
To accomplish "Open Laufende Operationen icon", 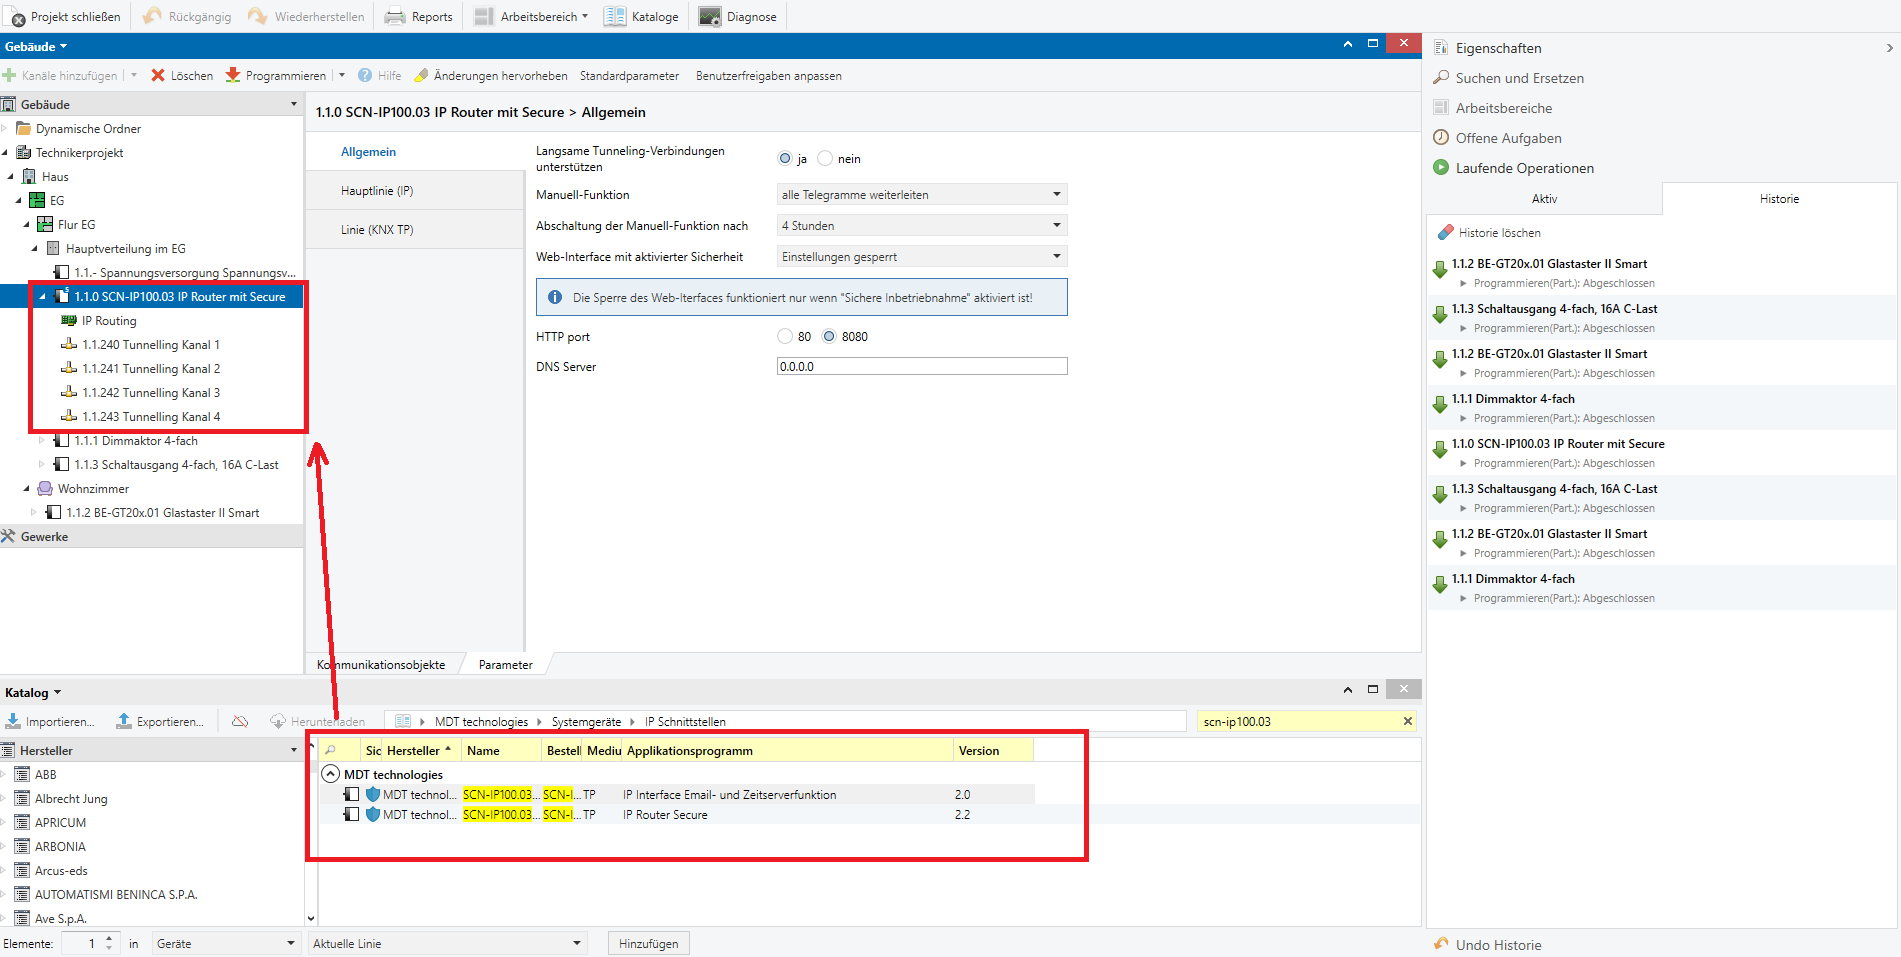I will tap(1441, 167).
